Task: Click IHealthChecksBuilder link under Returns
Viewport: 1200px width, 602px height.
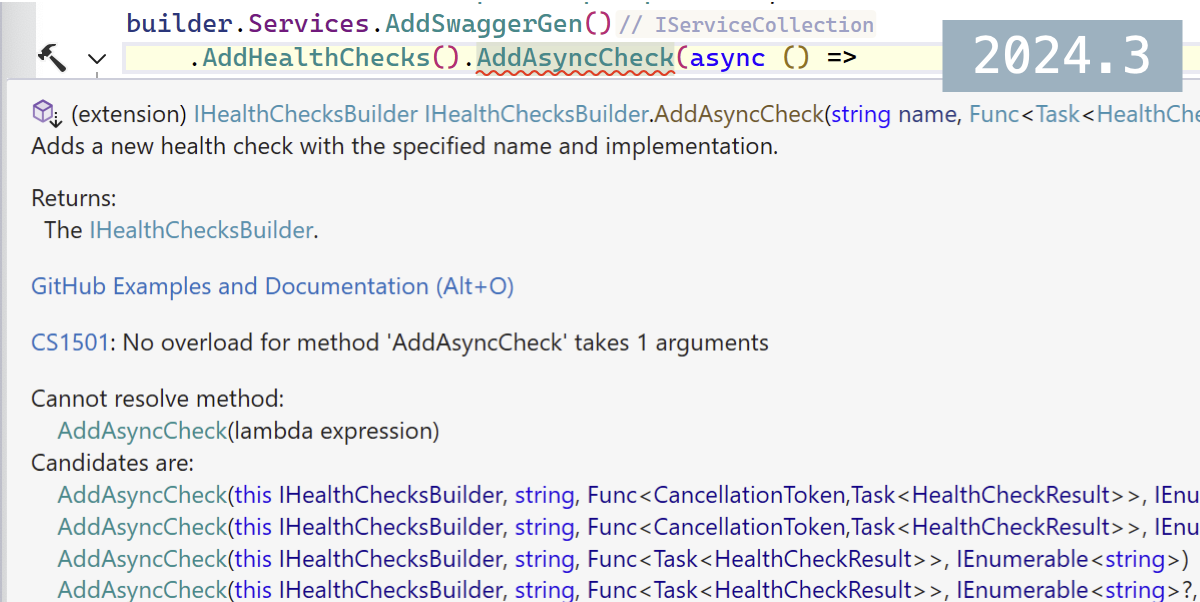Action: [201, 230]
